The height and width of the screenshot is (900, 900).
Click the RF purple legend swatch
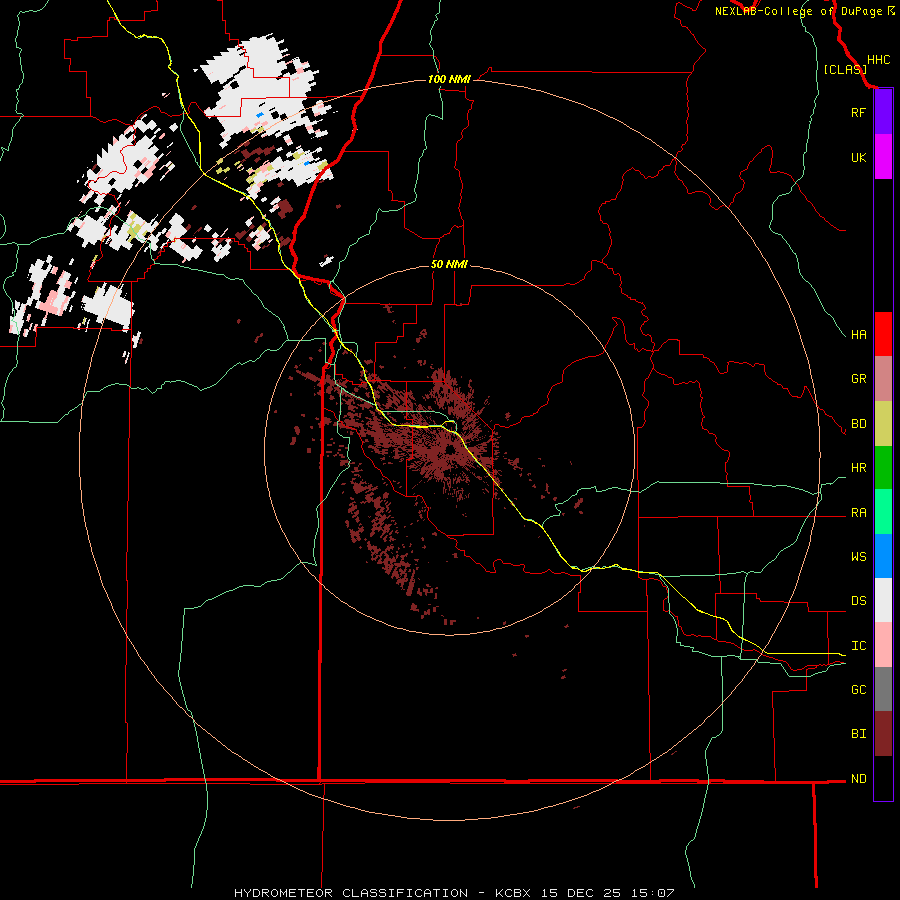tap(883, 112)
